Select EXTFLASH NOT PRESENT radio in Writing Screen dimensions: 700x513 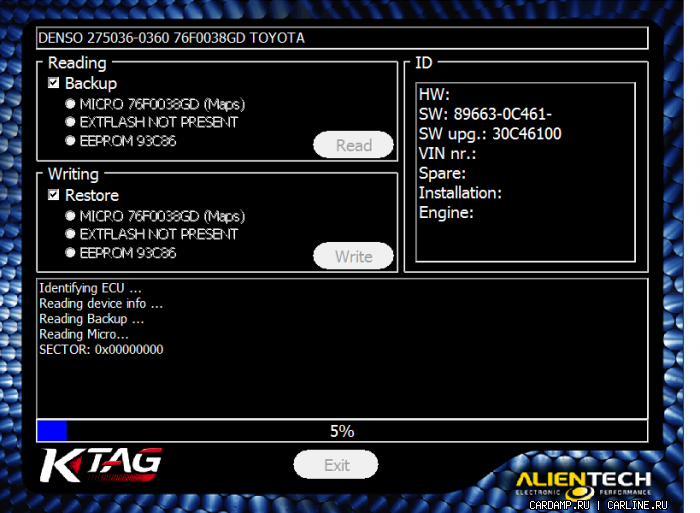tap(70, 234)
